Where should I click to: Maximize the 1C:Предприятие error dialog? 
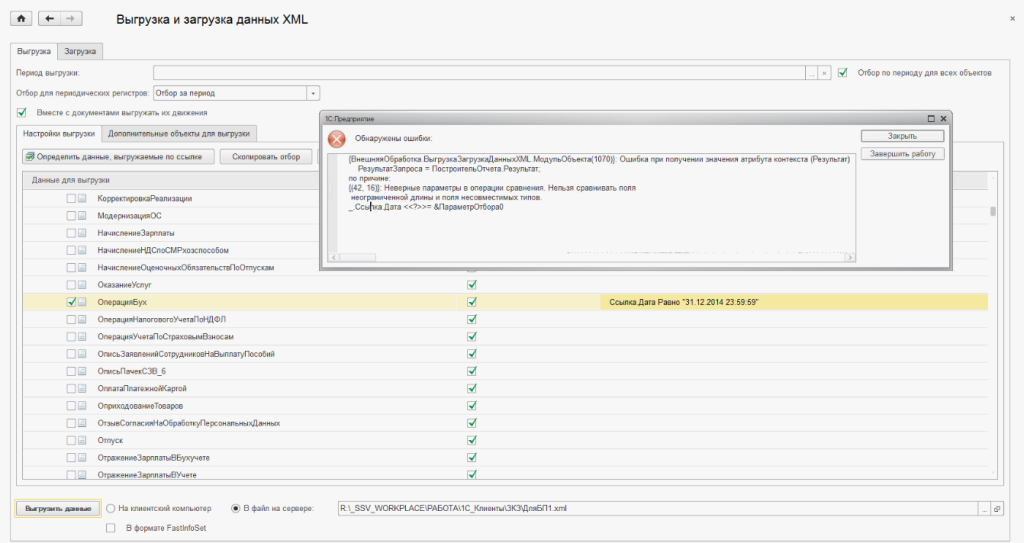930,118
